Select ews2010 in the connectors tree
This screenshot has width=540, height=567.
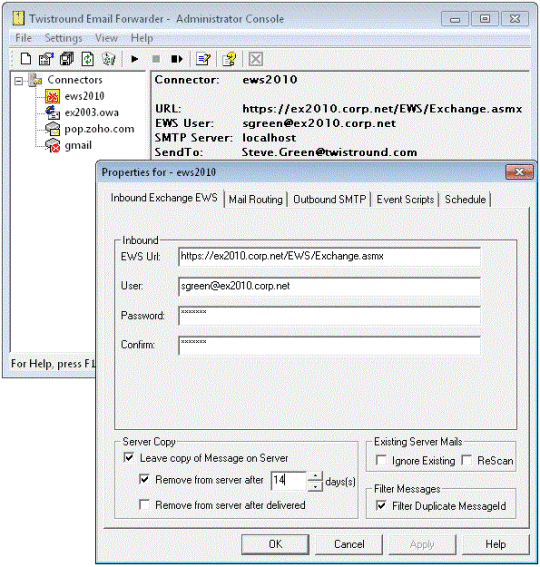pos(84,96)
